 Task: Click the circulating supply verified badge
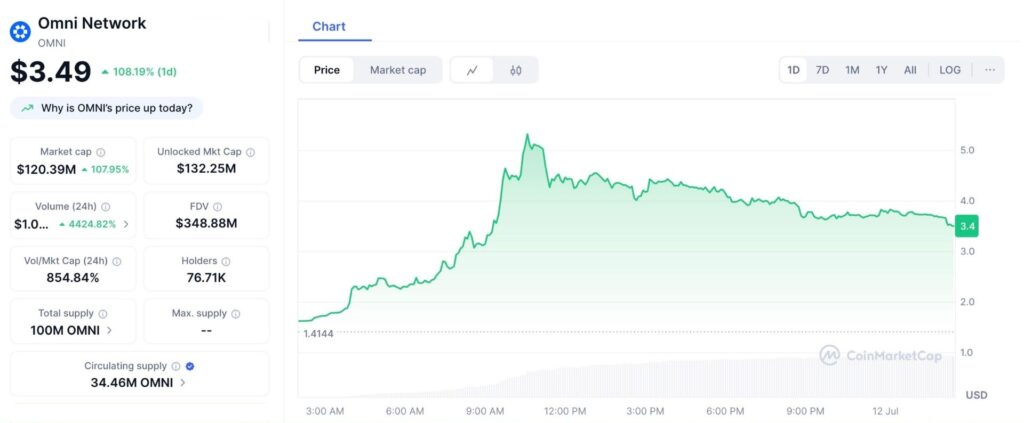pyautogui.click(x=190, y=366)
